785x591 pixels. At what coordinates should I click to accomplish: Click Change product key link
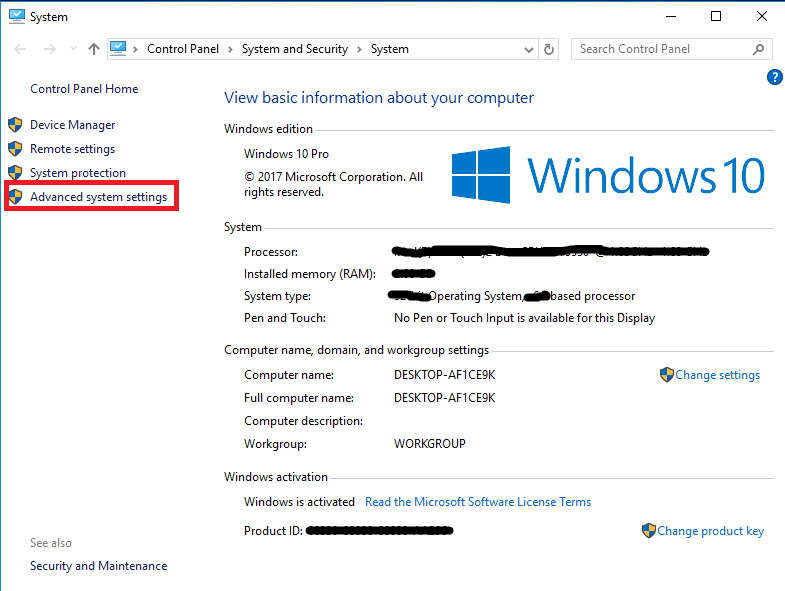pyautogui.click(x=710, y=531)
